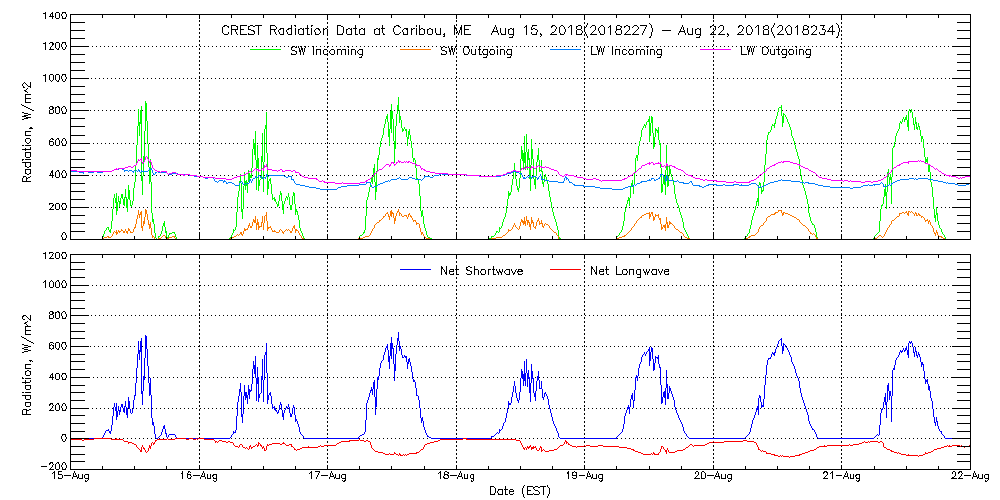Click the 21-Aug x-axis date label

[841, 477]
